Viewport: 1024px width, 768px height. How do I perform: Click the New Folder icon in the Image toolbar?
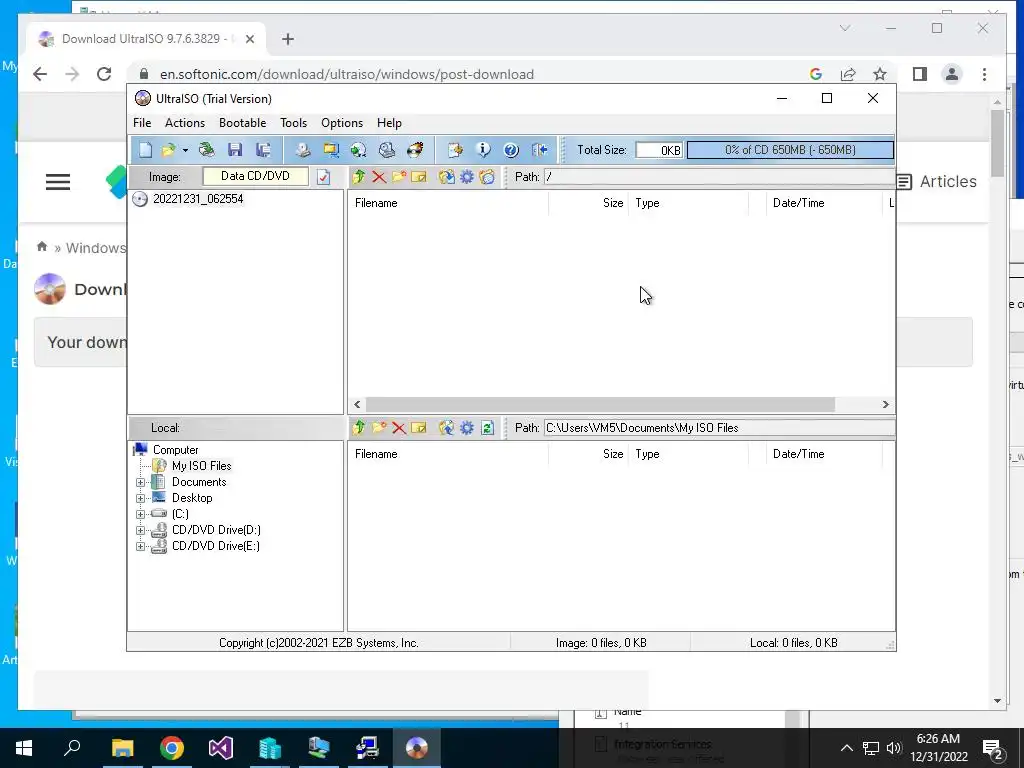tap(399, 176)
